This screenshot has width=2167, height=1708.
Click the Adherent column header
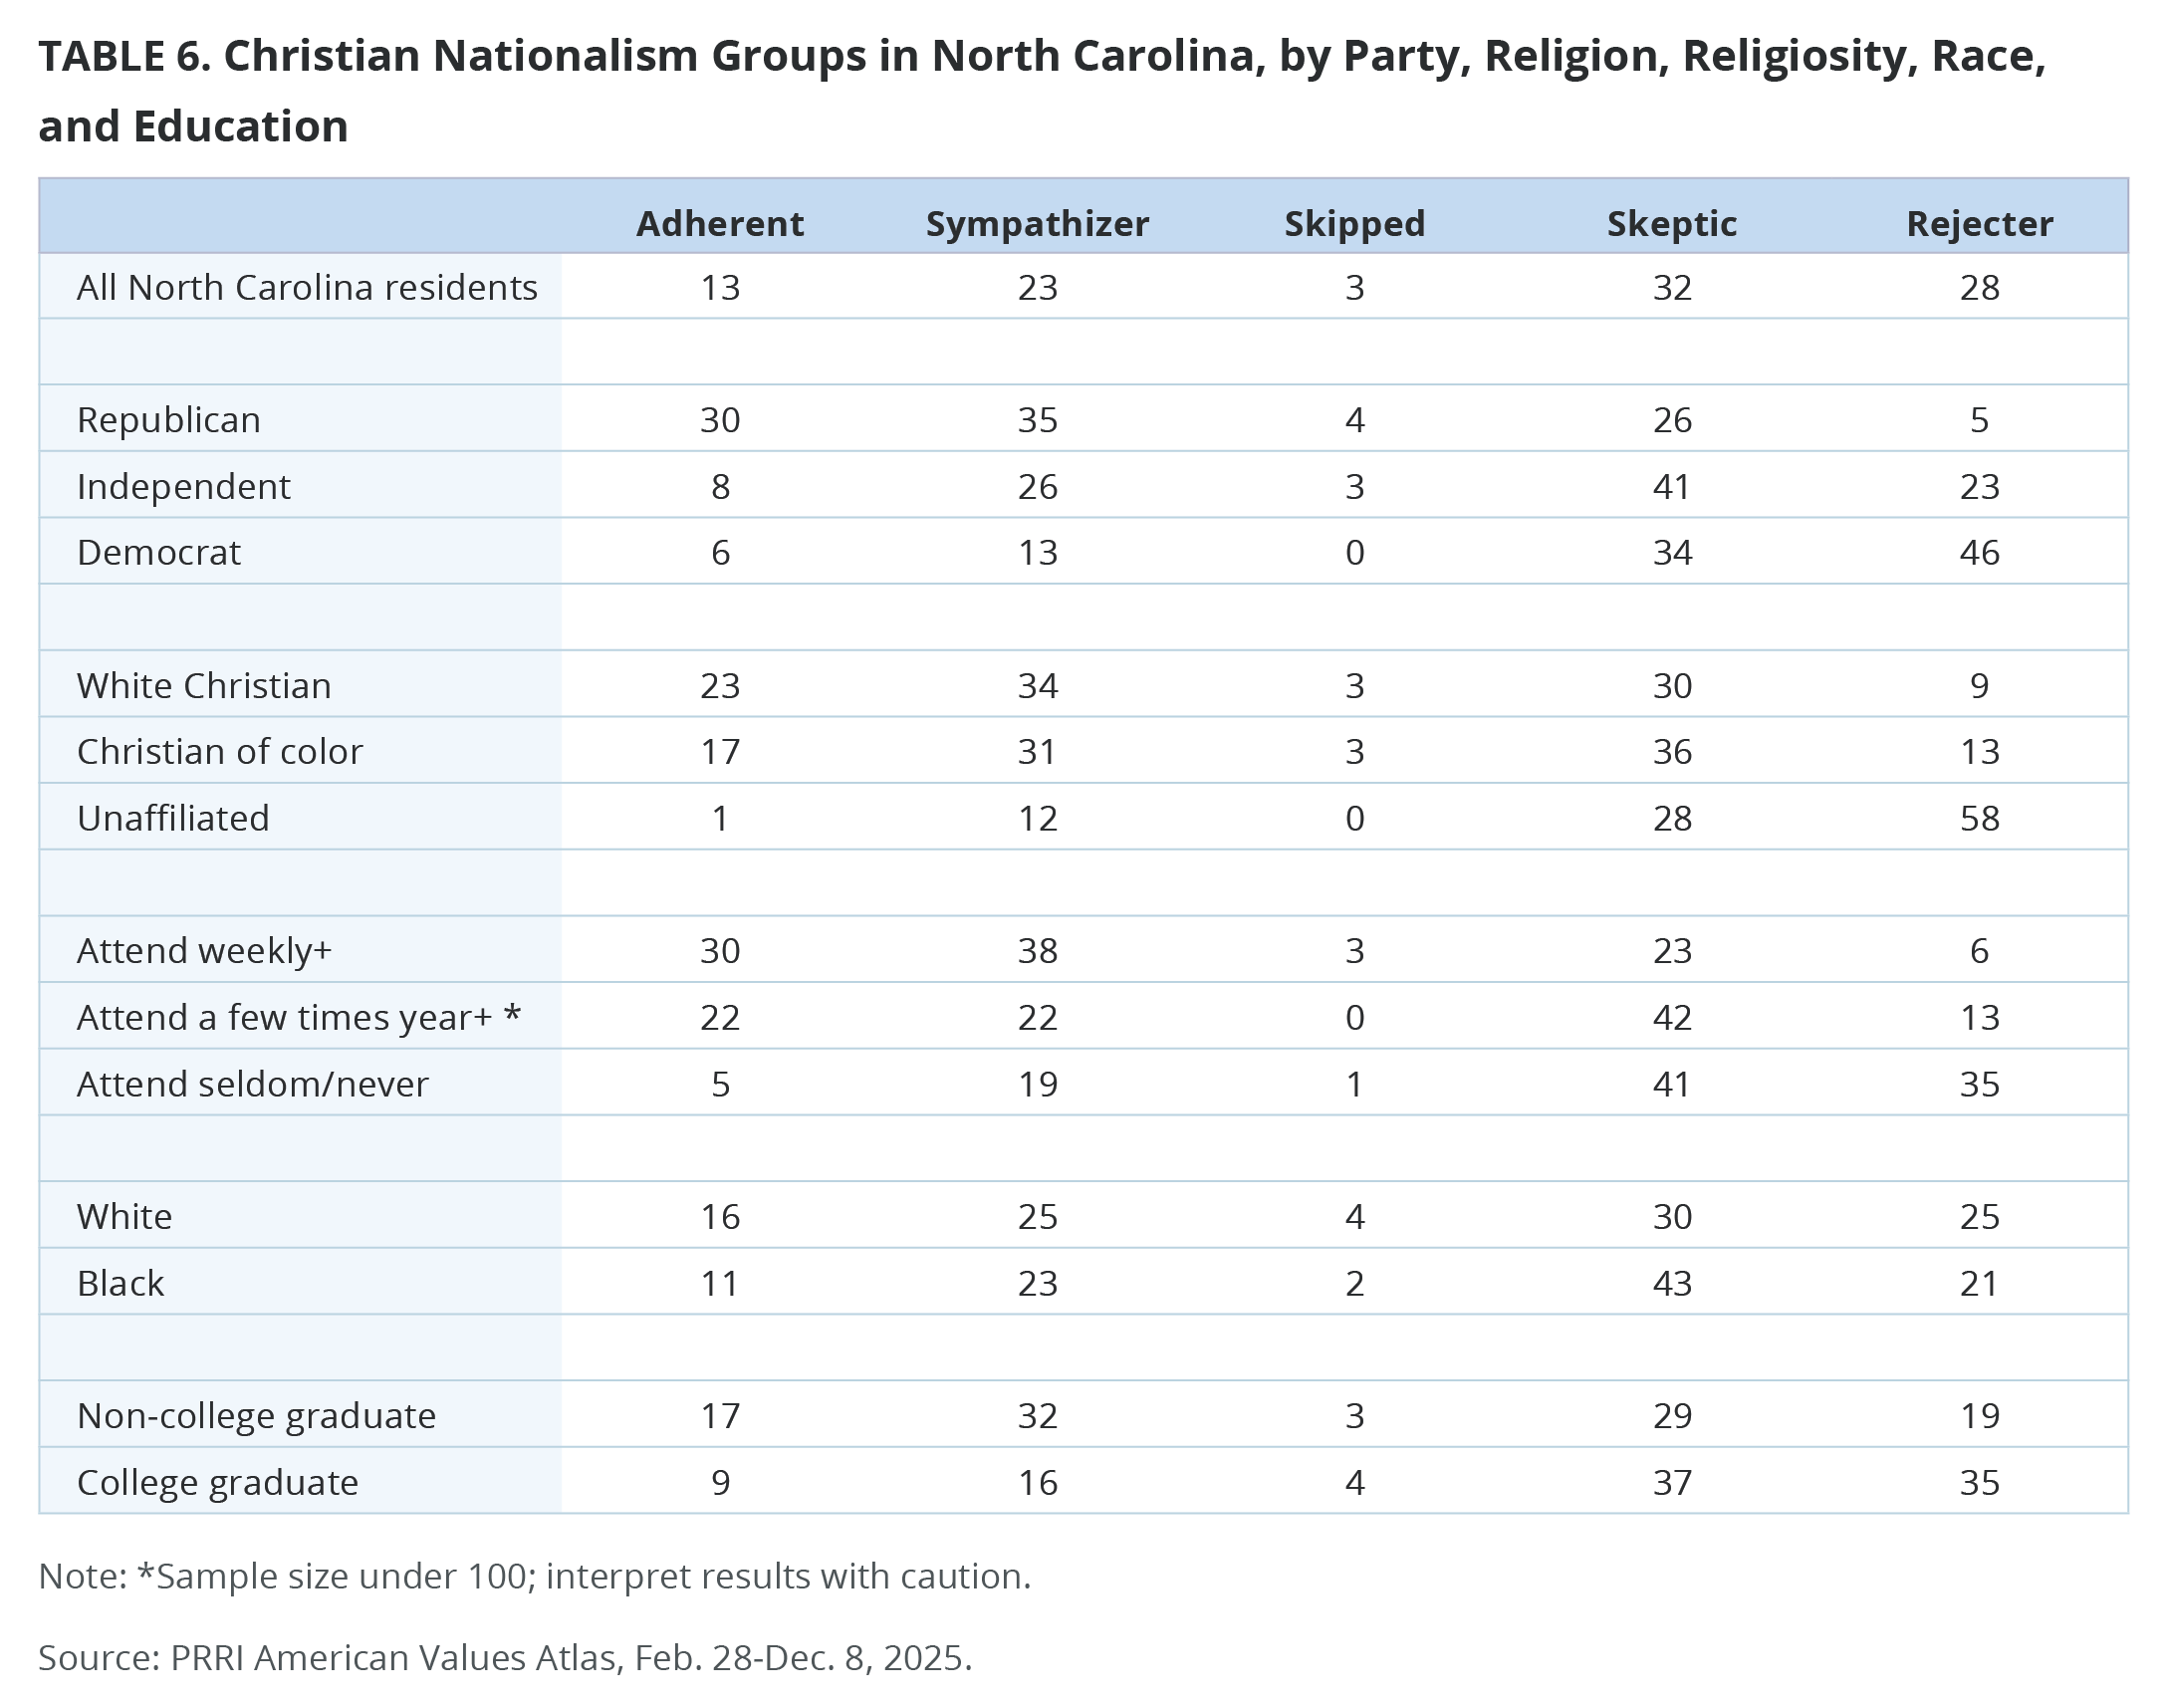click(719, 223)
